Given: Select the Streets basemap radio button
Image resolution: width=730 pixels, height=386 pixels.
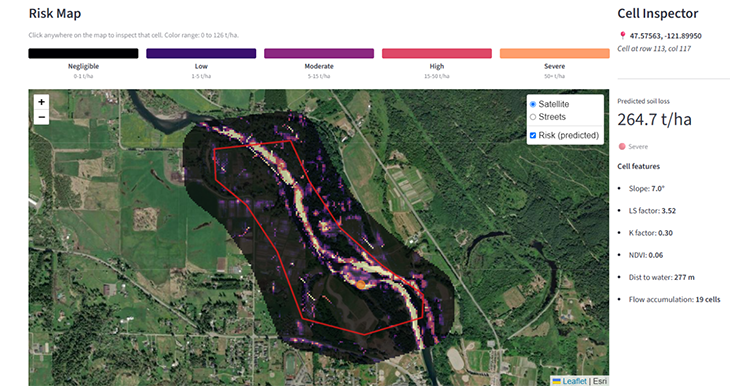Looking at the screenshot, I should pyautogui.click(x=533, y=117).
